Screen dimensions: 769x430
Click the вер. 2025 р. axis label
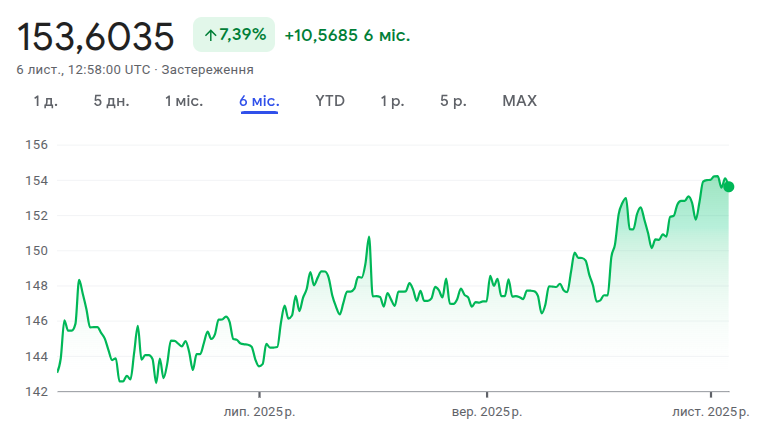(x=487, y=413)
